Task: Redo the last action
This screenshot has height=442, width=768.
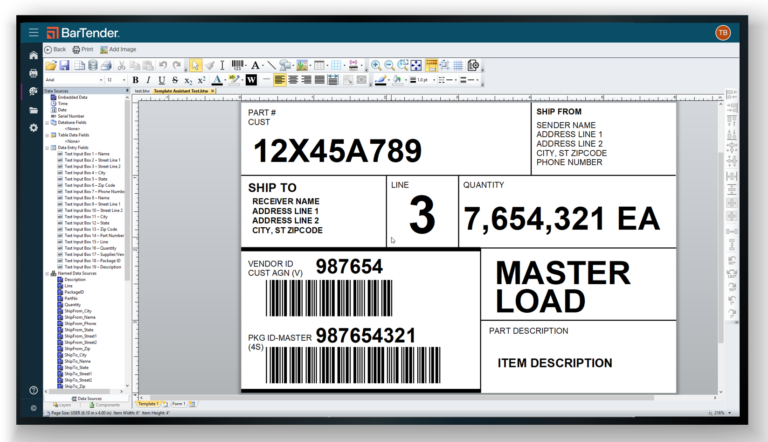Action: (177, 65)
